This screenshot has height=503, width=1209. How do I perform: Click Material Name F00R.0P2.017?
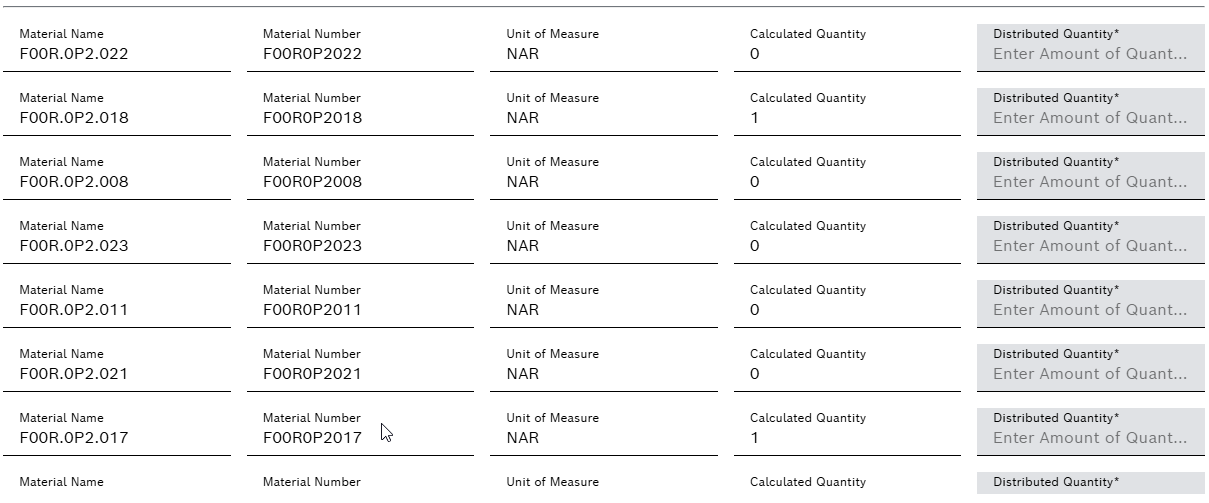(x=74, y=438)
